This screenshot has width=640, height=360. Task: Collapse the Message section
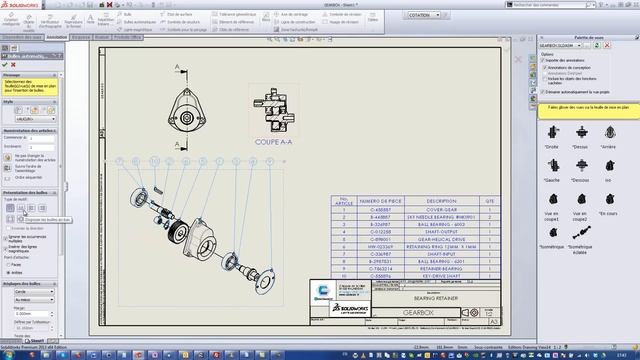tap(54, 75)
